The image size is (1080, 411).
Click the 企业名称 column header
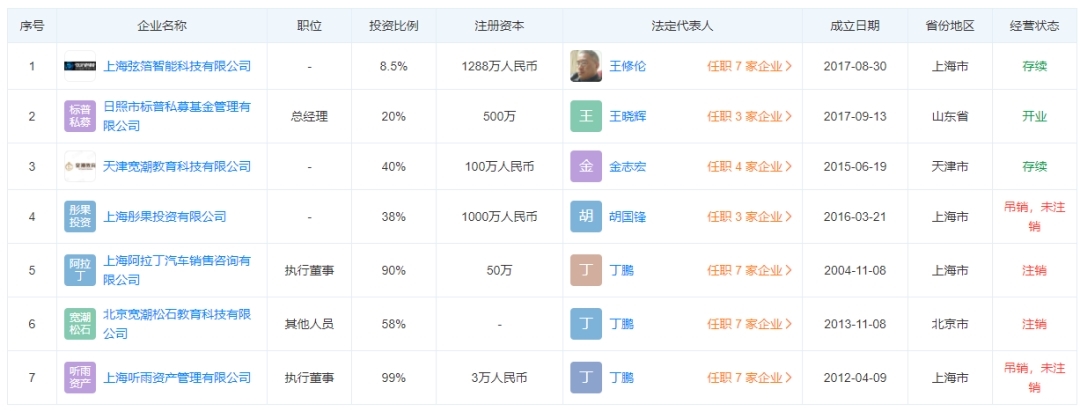[162, 25]
